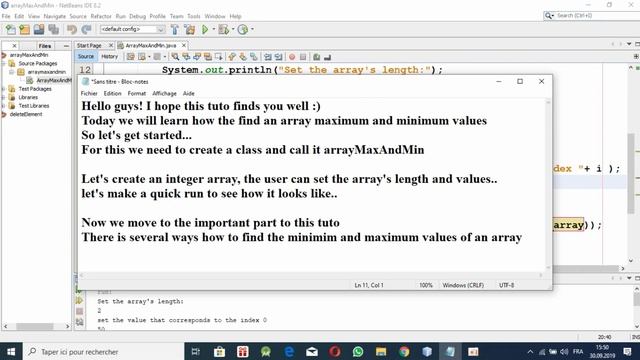This screenshot has height=360, width=640.
Task: Collapse the arraymaxandmin package node
Action: coord(12,72)
